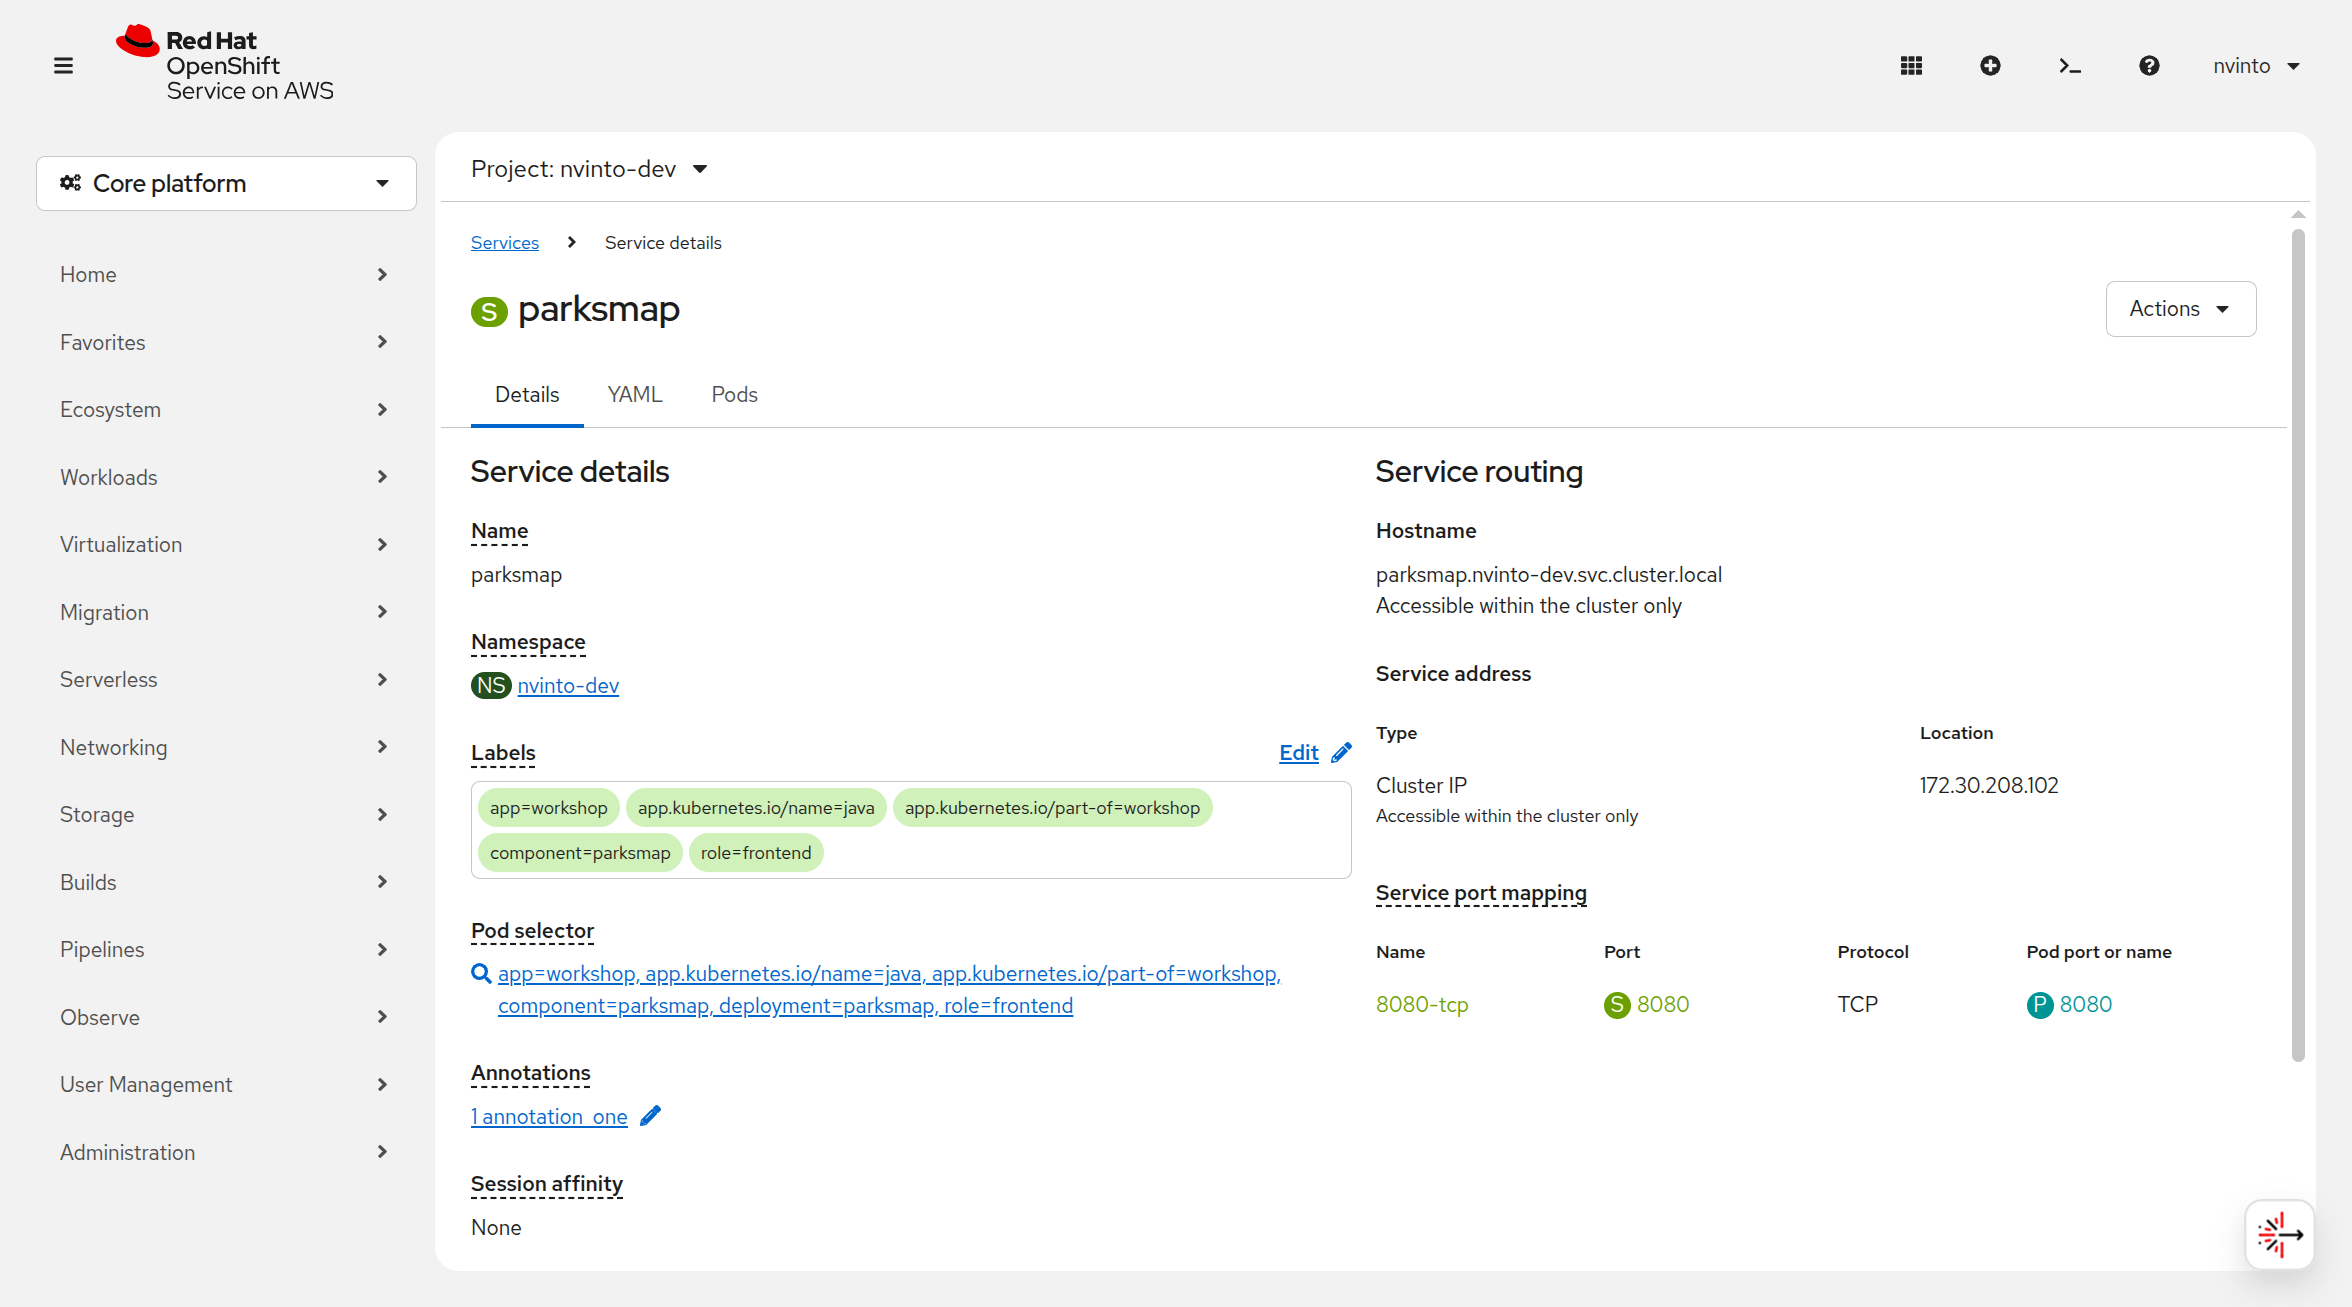The height and width of the screenshot is (1307, 2352).
Task: Expand the Ecosystem navigation section
Action: point(225,409)
